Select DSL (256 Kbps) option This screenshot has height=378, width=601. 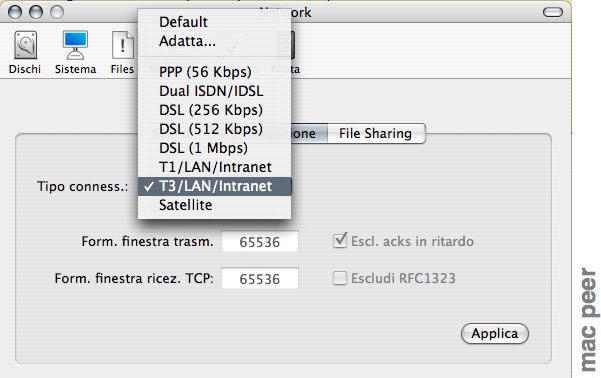coord(214,110)
